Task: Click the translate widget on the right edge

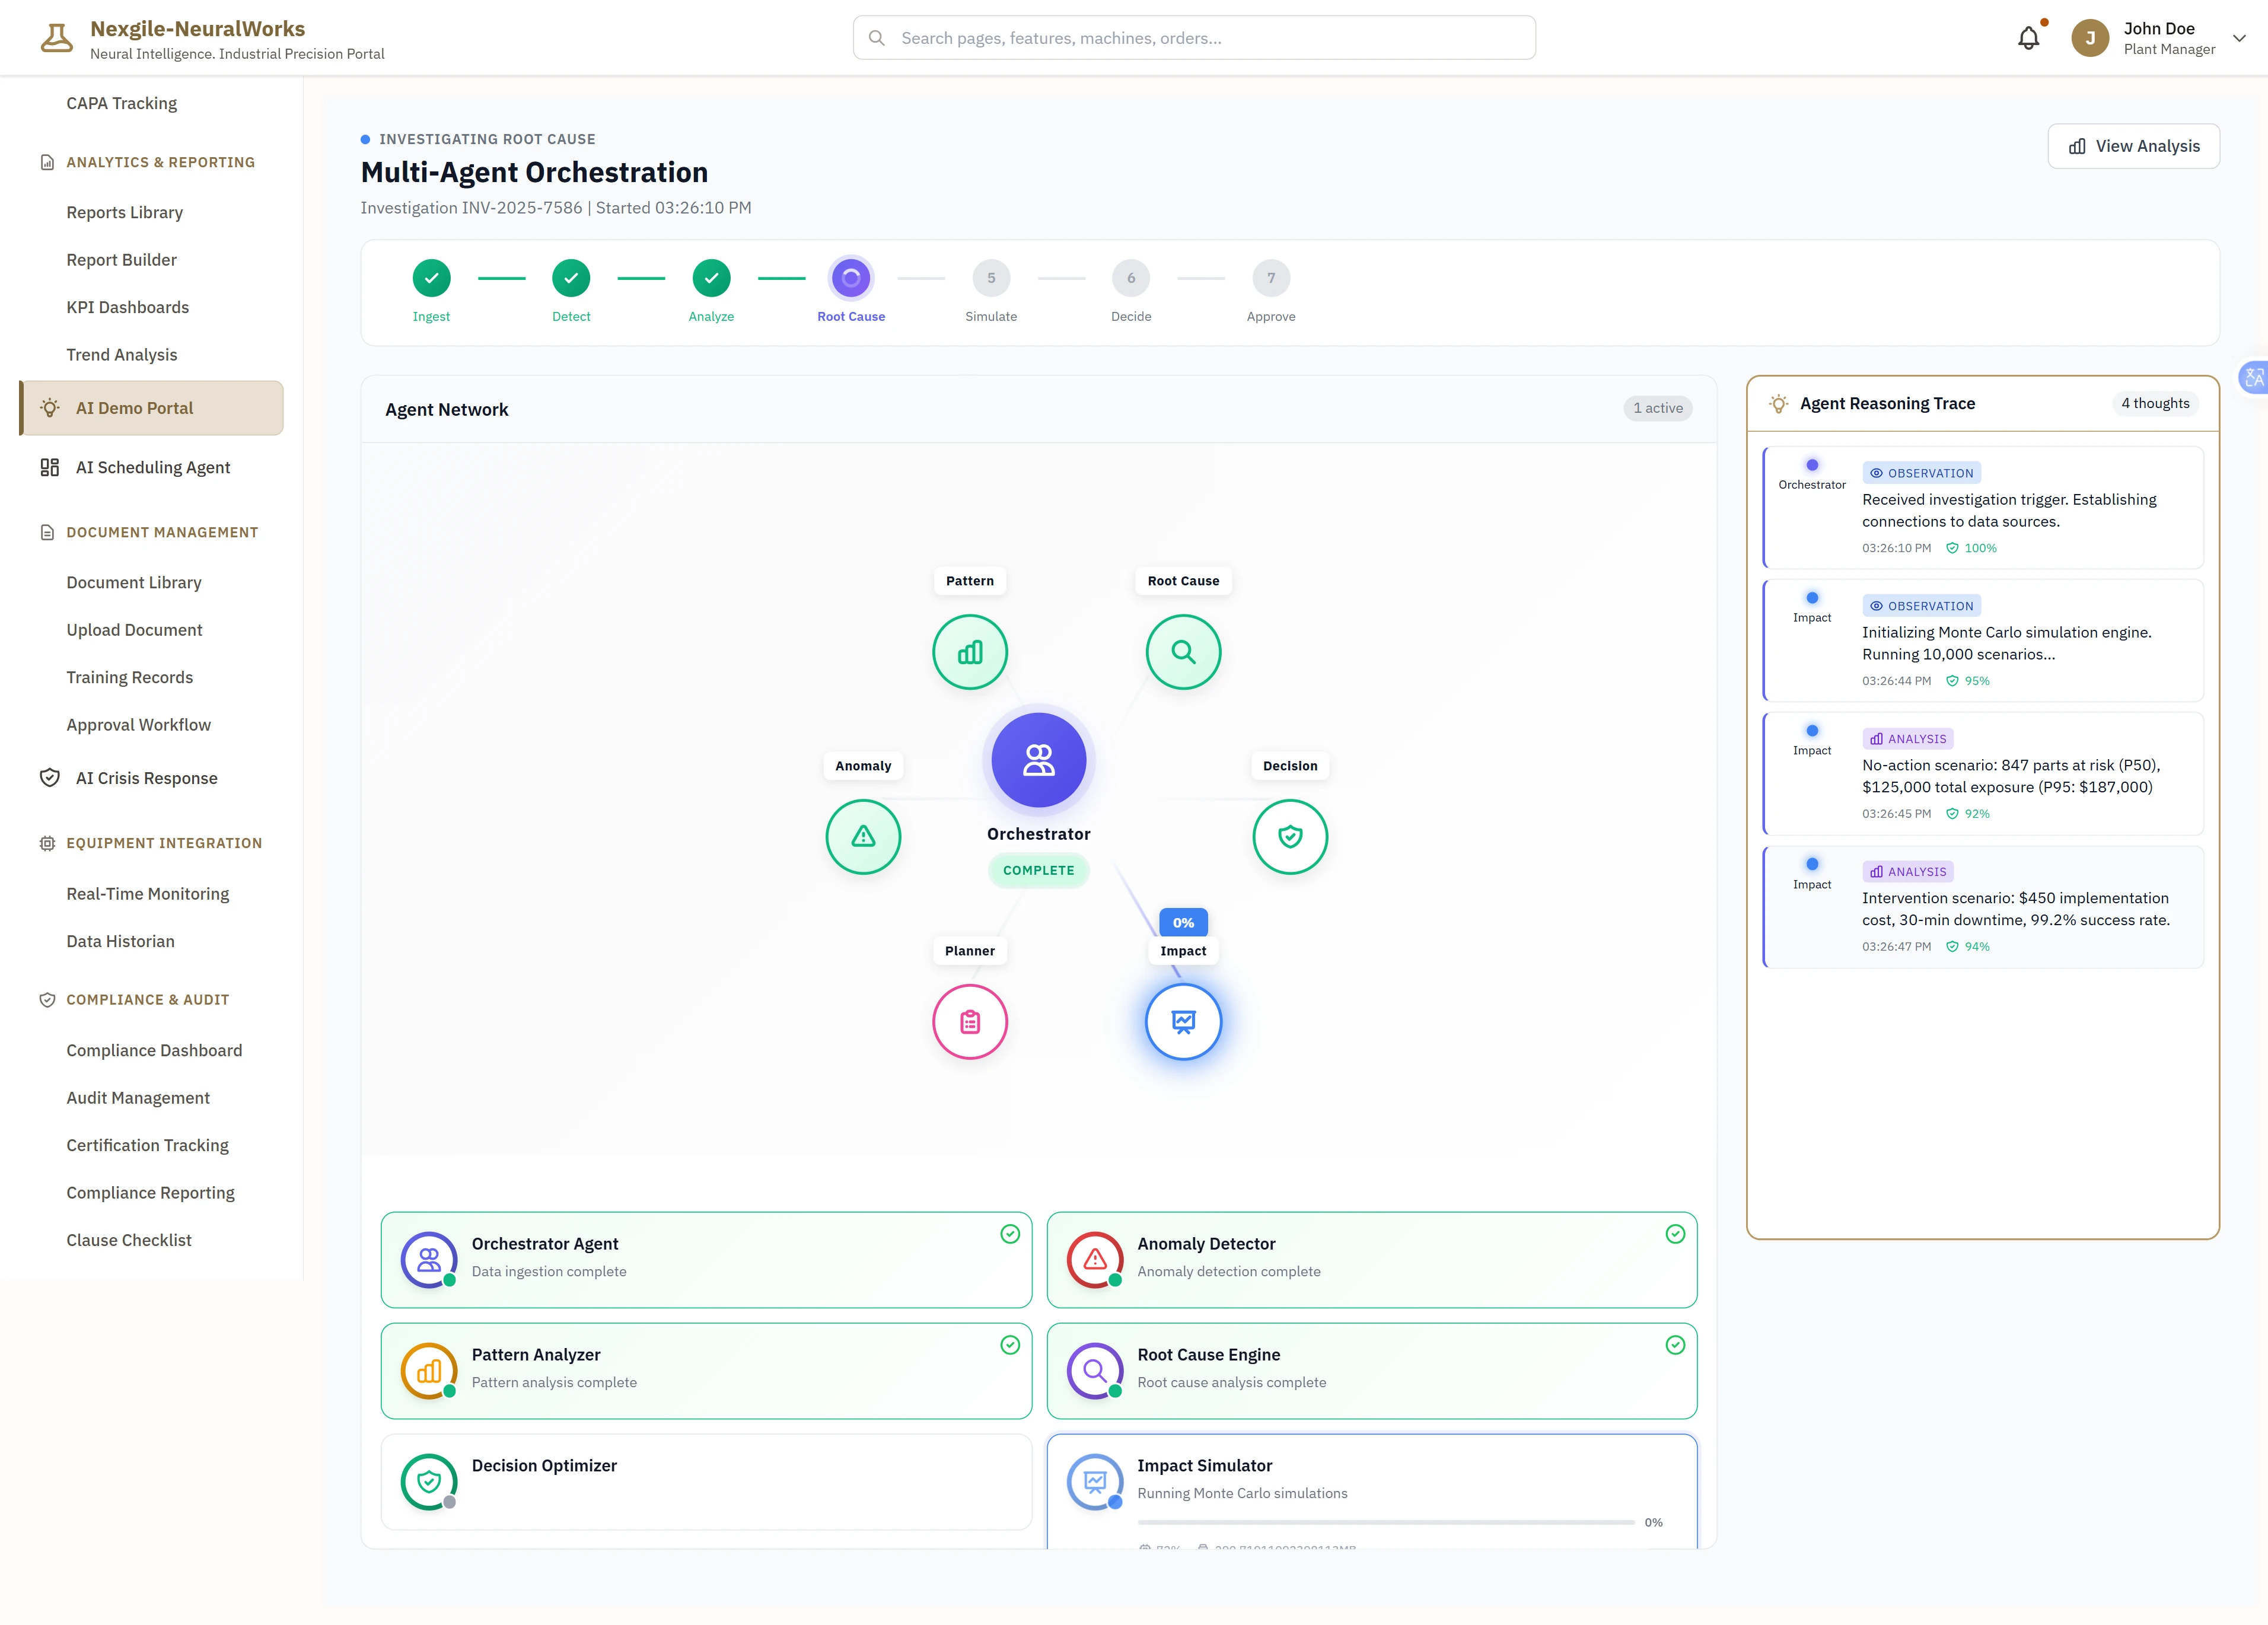Action: (x=2254, y=377)
